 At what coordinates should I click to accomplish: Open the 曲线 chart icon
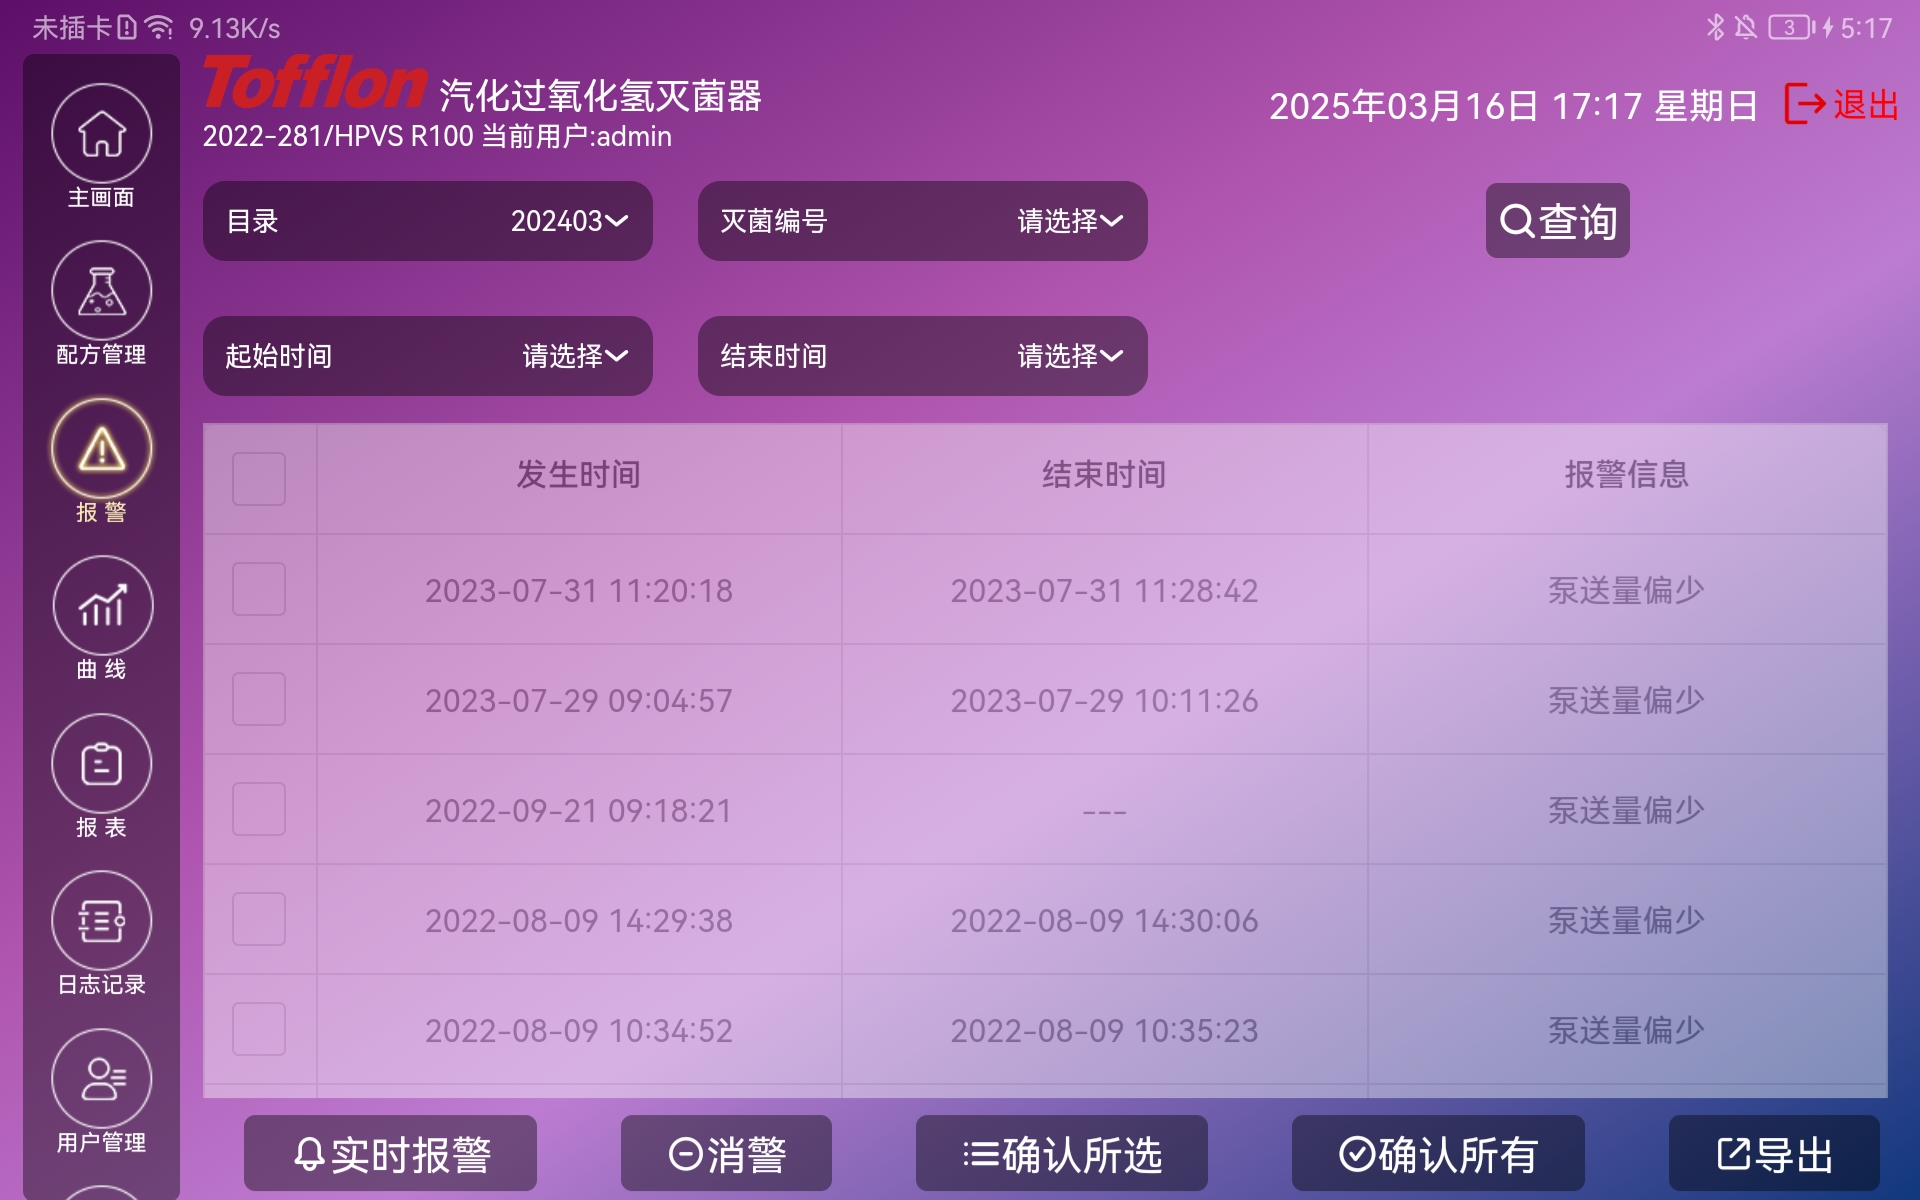[102, 606]
